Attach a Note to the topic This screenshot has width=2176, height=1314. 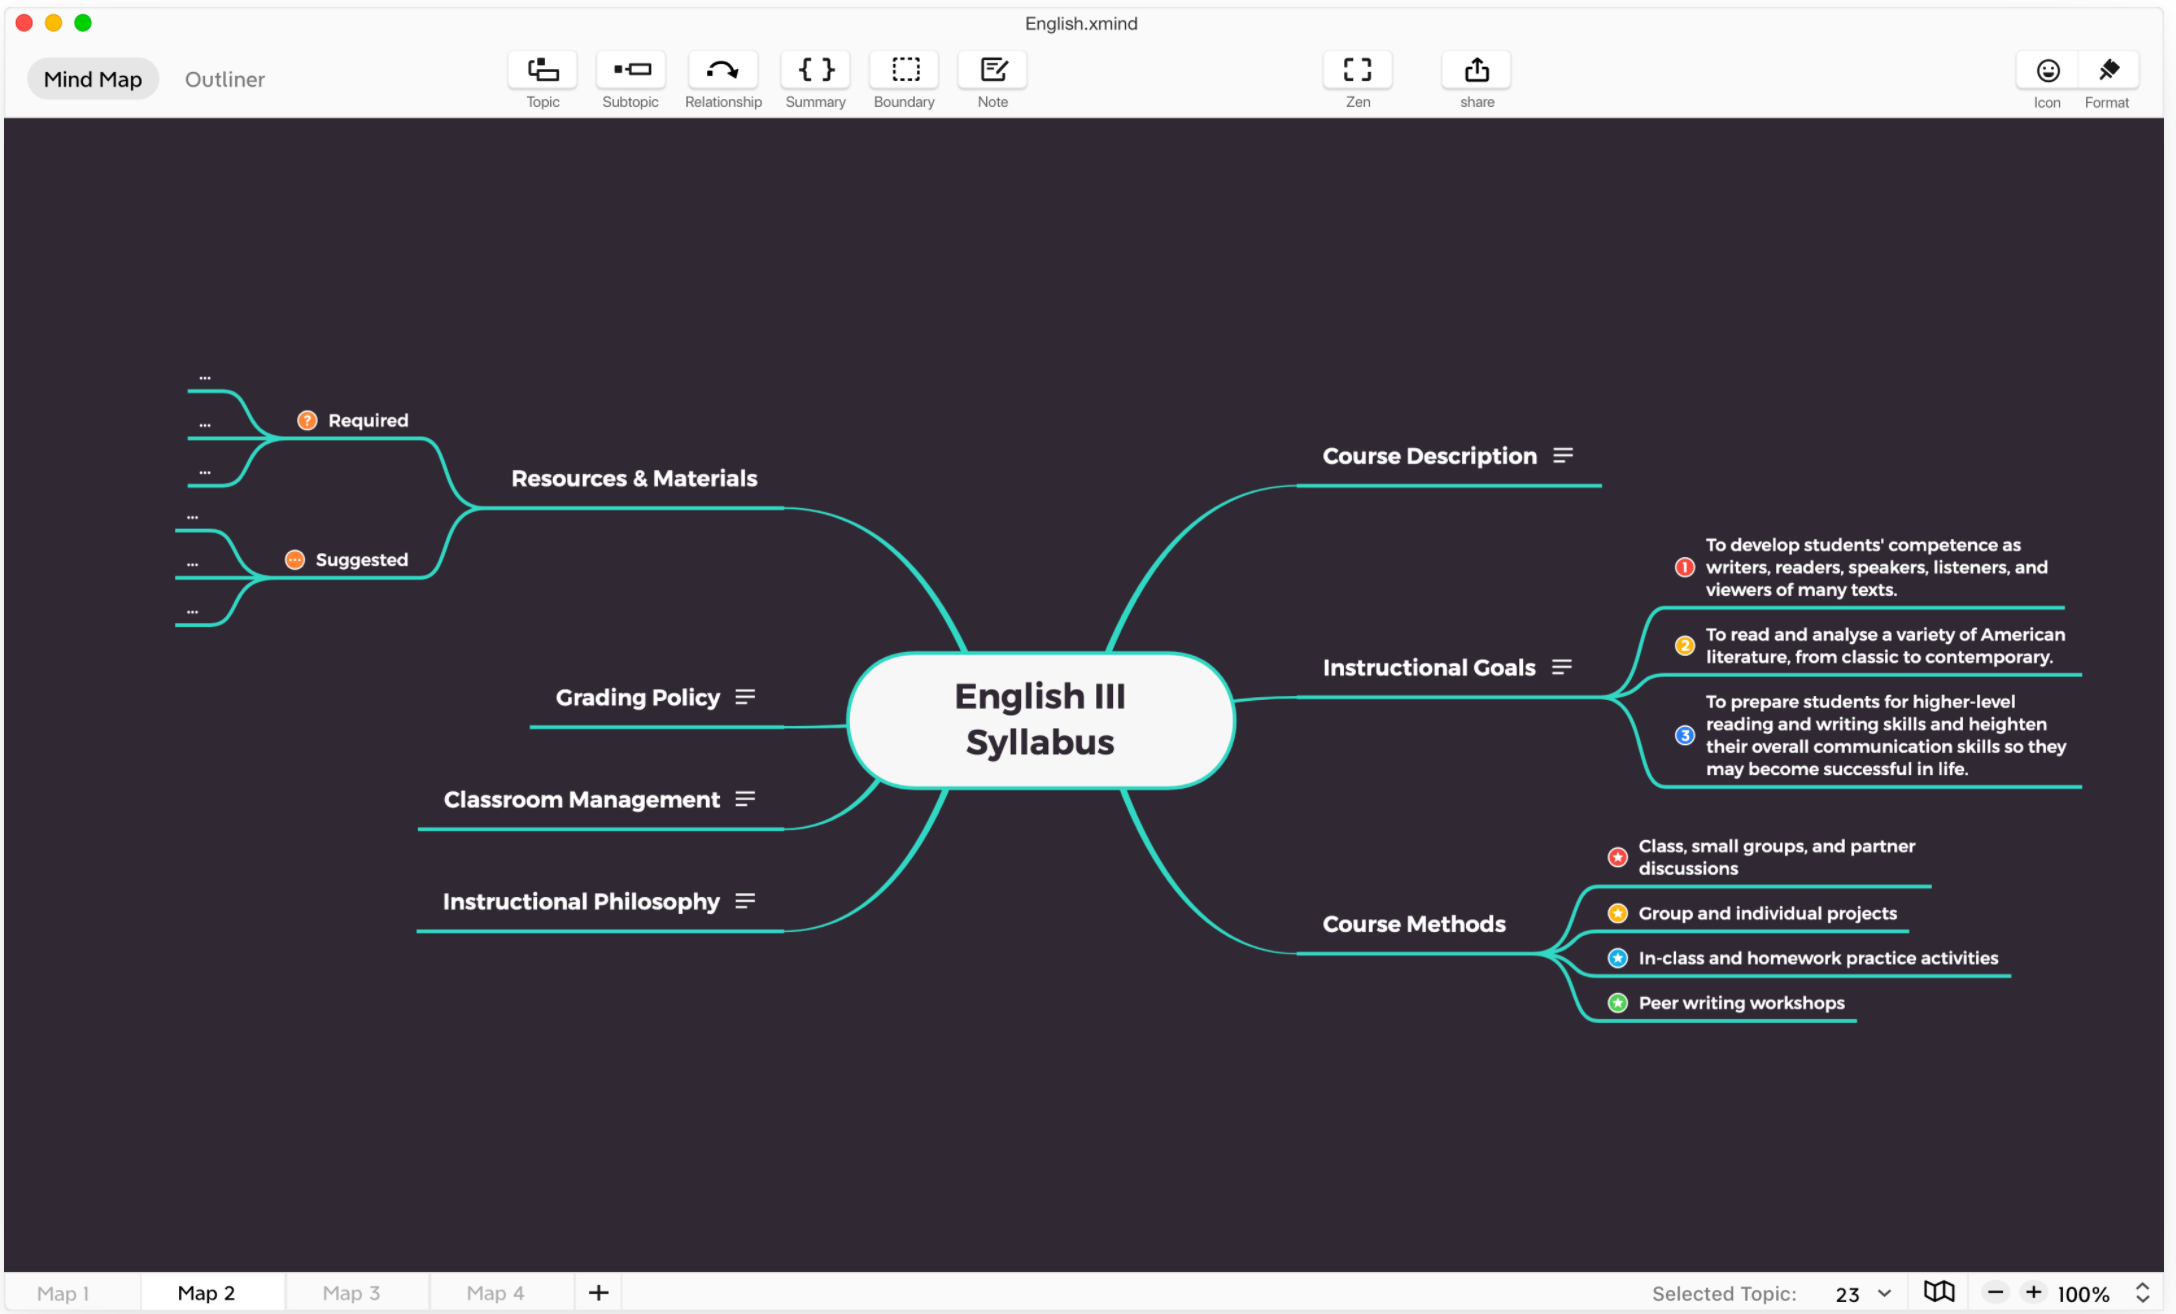[993, 70]
